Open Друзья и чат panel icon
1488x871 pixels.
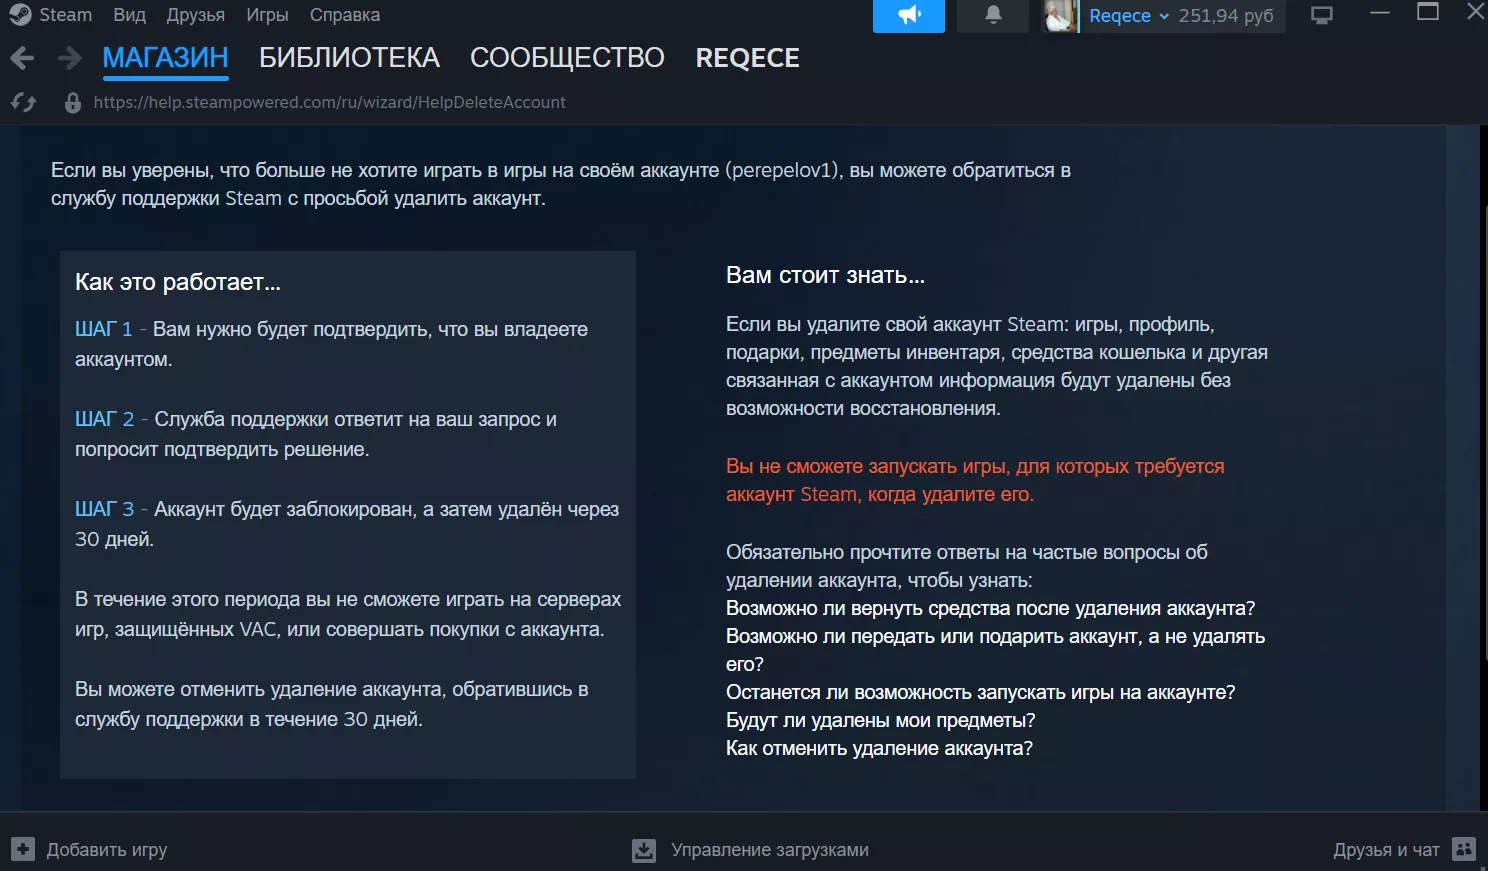pos(1463,849)
